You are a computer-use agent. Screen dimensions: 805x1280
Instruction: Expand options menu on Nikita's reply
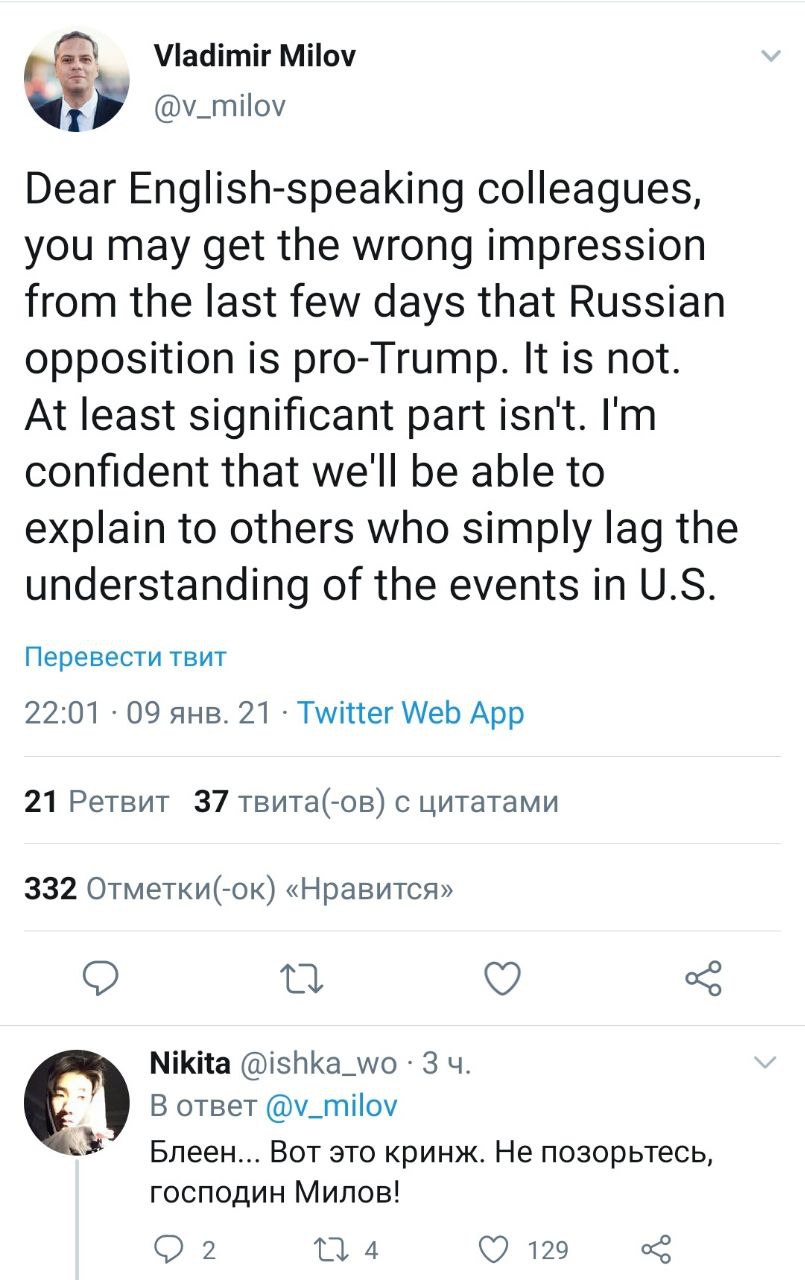(x=763, y=1061)
